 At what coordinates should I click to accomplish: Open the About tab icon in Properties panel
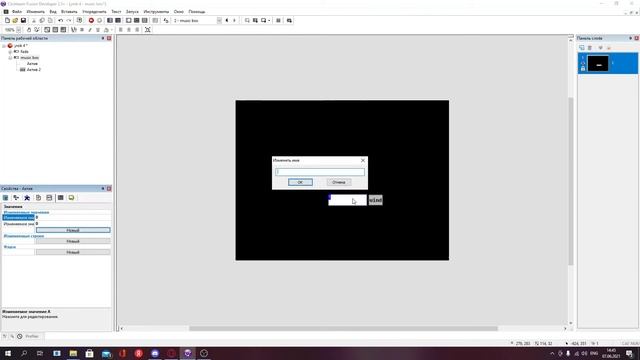pyautogui.click(x=71, y=198)
